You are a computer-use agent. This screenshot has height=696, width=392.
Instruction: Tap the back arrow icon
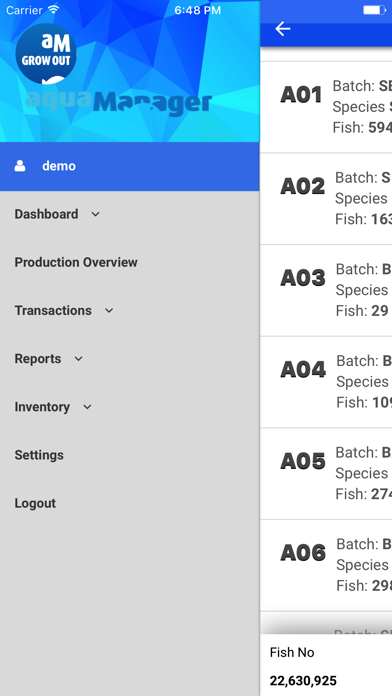click(282, 29)
